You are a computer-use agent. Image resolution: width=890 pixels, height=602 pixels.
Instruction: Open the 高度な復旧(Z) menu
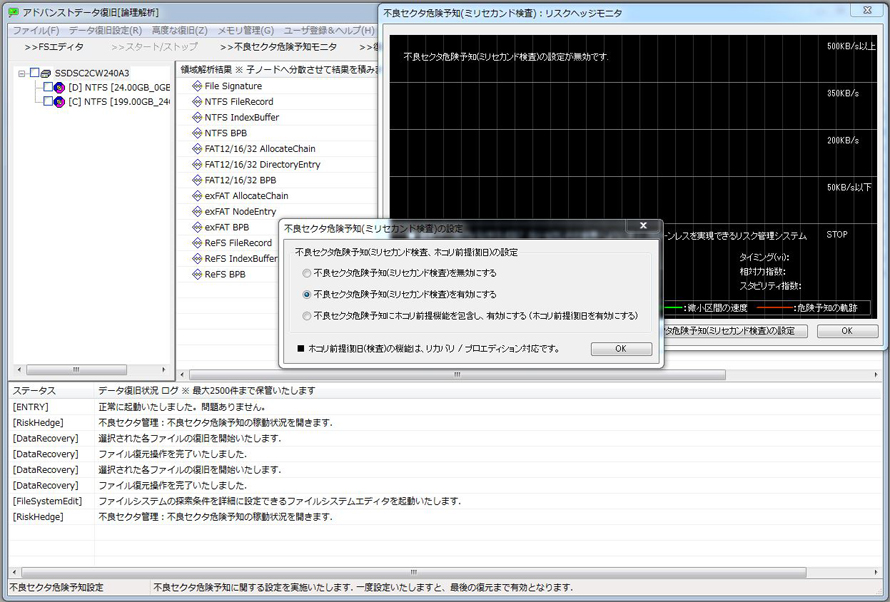click(179, 31)
